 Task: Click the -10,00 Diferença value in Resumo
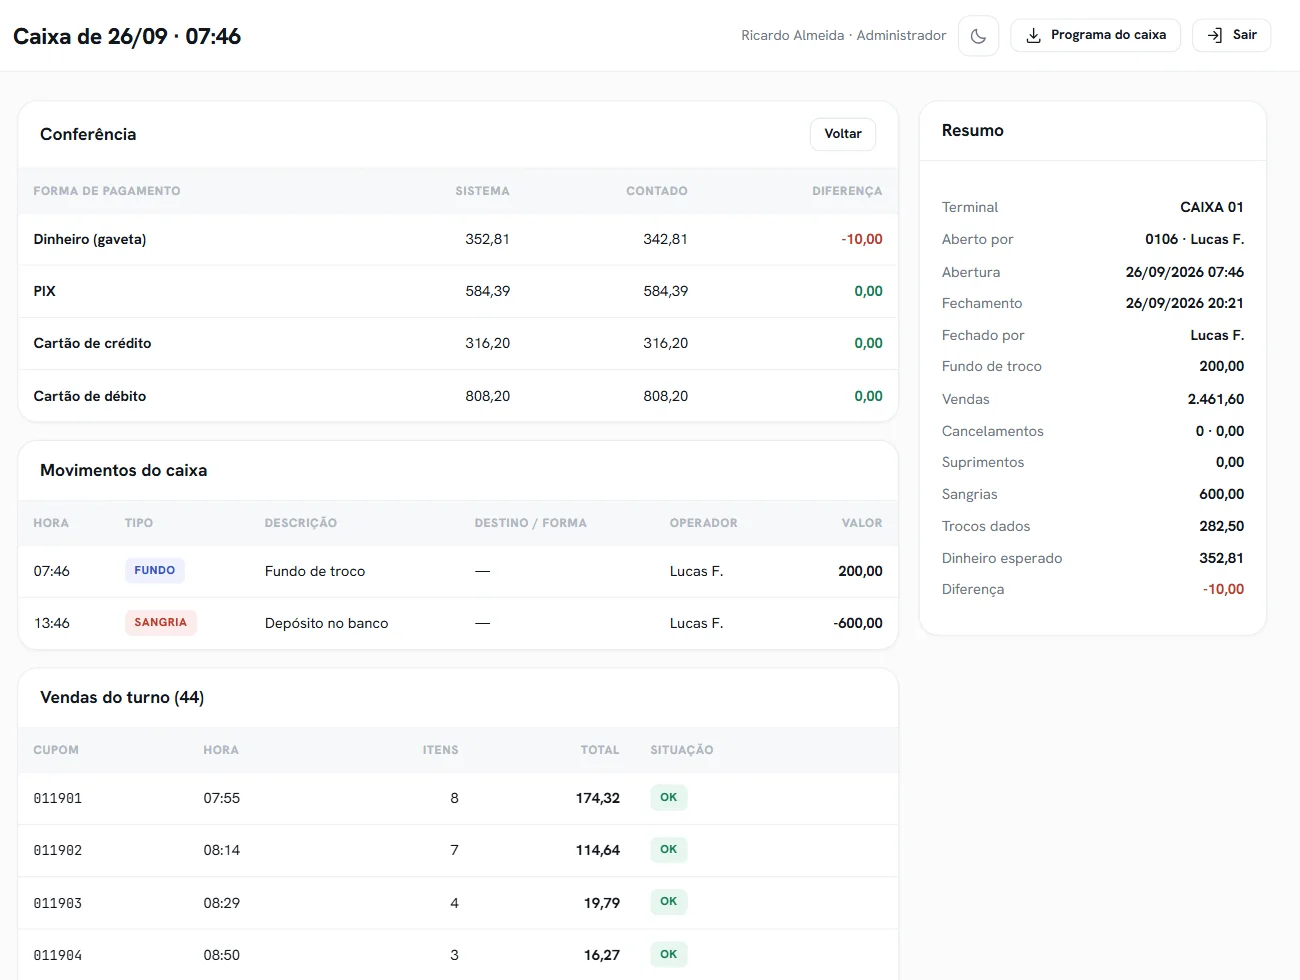point(1223,589)
